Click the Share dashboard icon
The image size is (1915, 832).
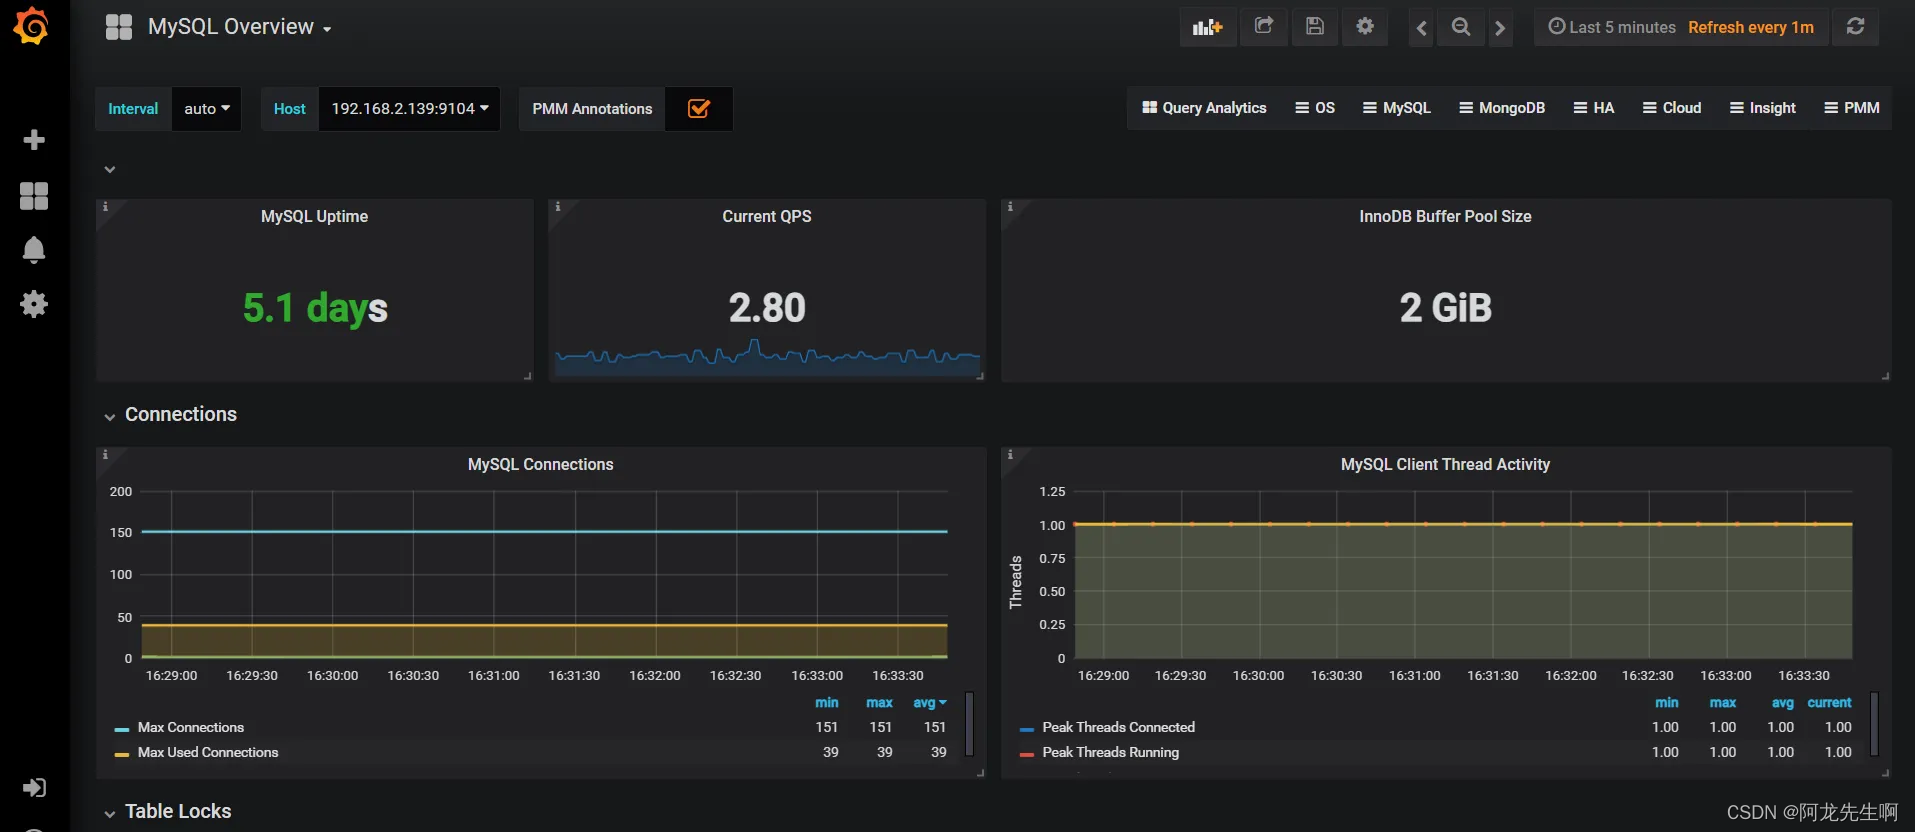(x=1264, y=27)
